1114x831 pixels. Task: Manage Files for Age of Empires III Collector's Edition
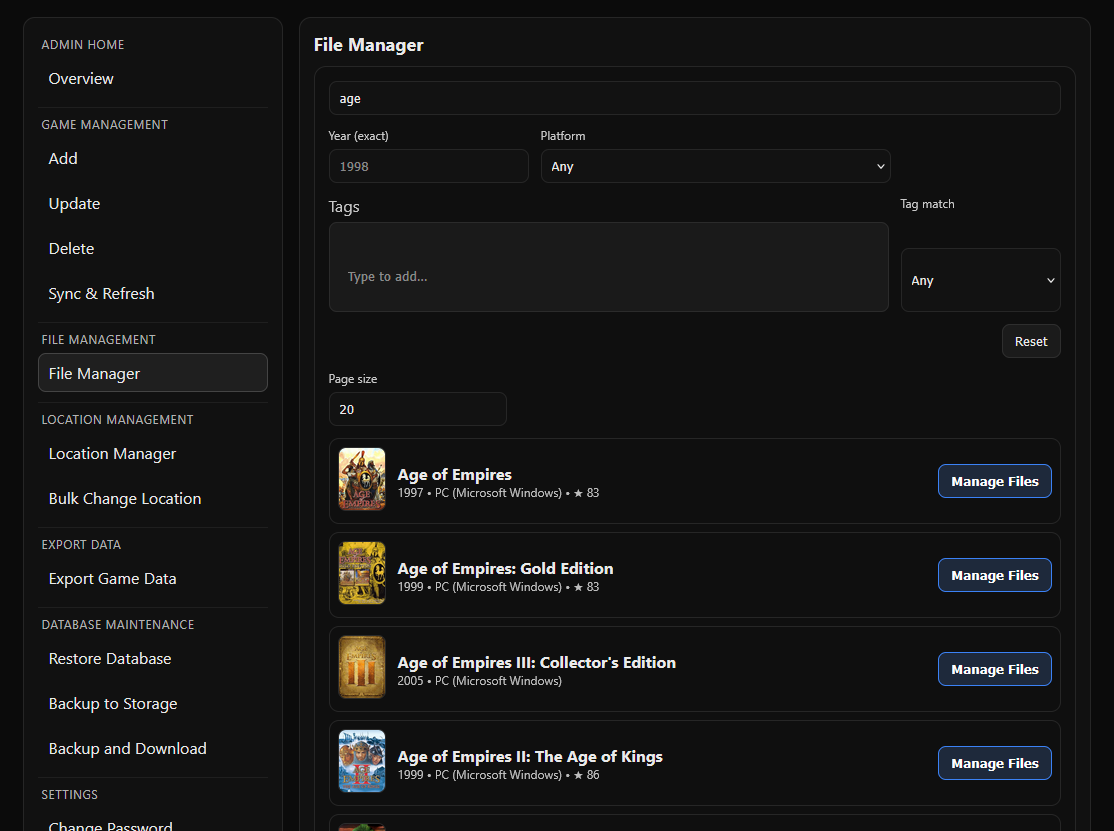point(995,669)
